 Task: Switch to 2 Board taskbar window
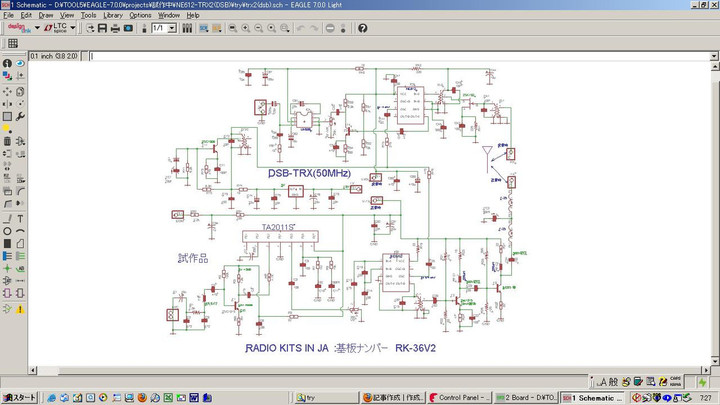tap(525, 397)
